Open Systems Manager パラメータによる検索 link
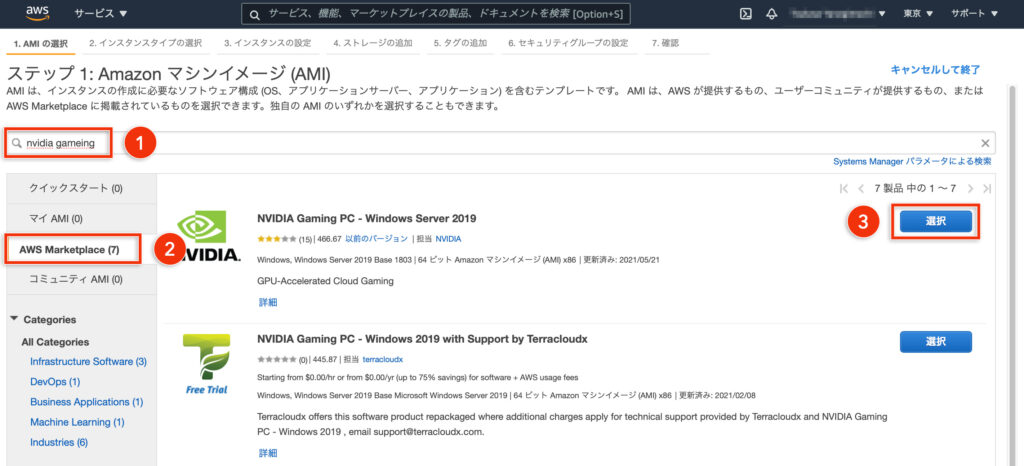Screen dimensions: 1024x466 [x=912, y=161]
